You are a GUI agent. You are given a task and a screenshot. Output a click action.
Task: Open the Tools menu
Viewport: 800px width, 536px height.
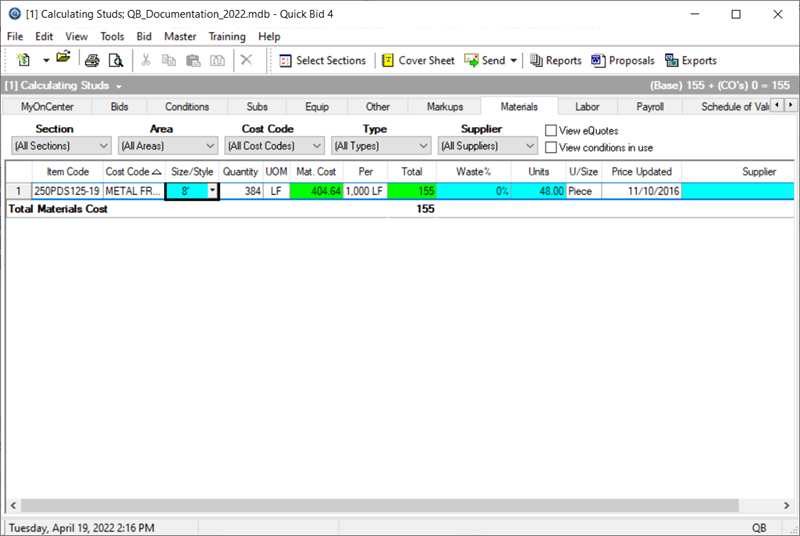(x=112, y=37)
